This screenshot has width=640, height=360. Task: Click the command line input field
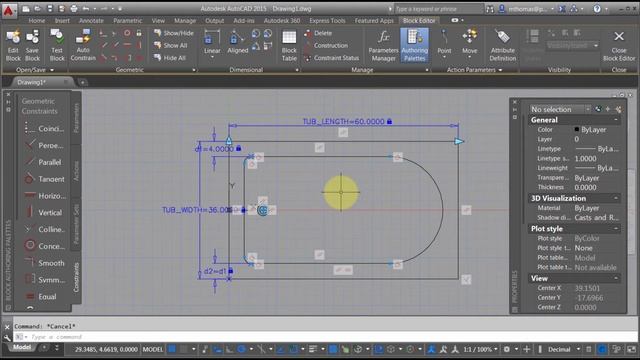click(x=327, y=337)
